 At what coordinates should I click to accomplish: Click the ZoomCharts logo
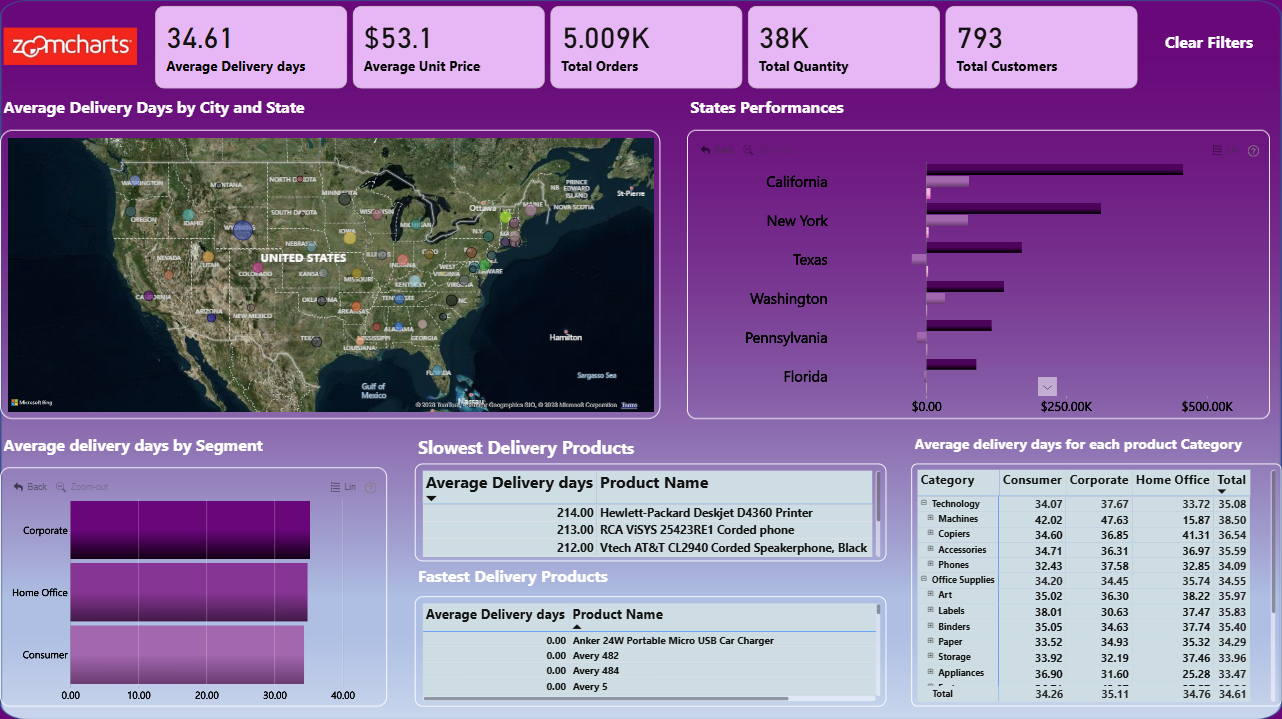(70, 46)
